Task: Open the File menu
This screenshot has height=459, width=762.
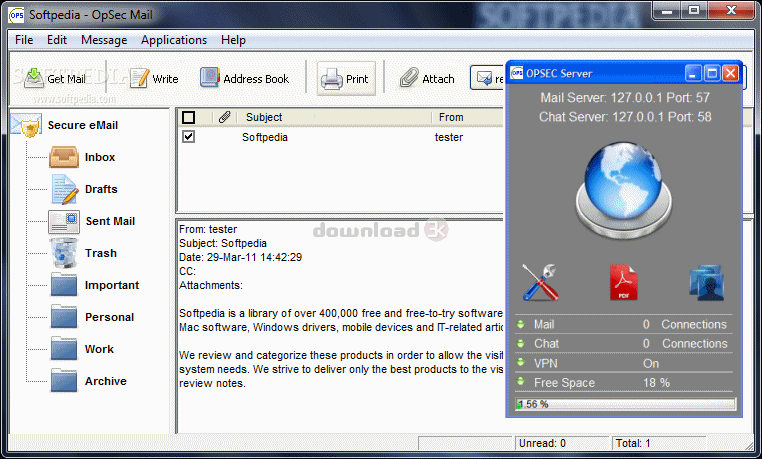Action: 24,40
